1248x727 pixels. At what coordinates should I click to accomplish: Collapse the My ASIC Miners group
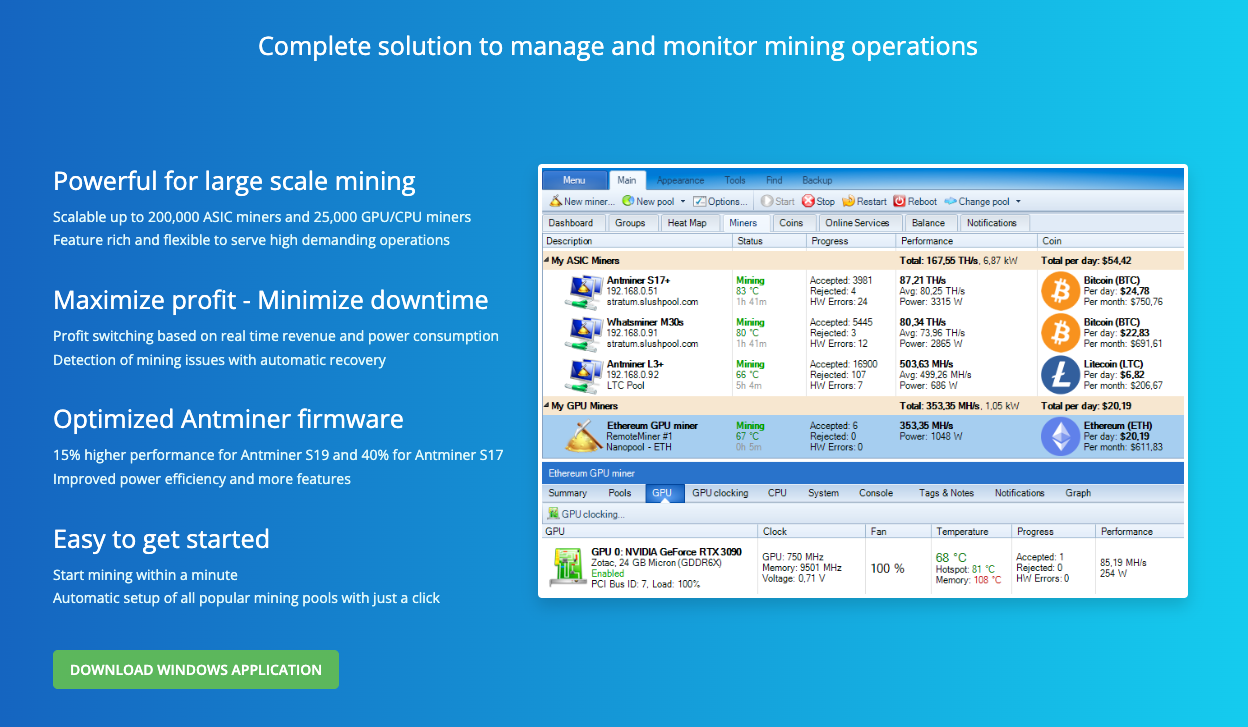click(x=547, y=261)
